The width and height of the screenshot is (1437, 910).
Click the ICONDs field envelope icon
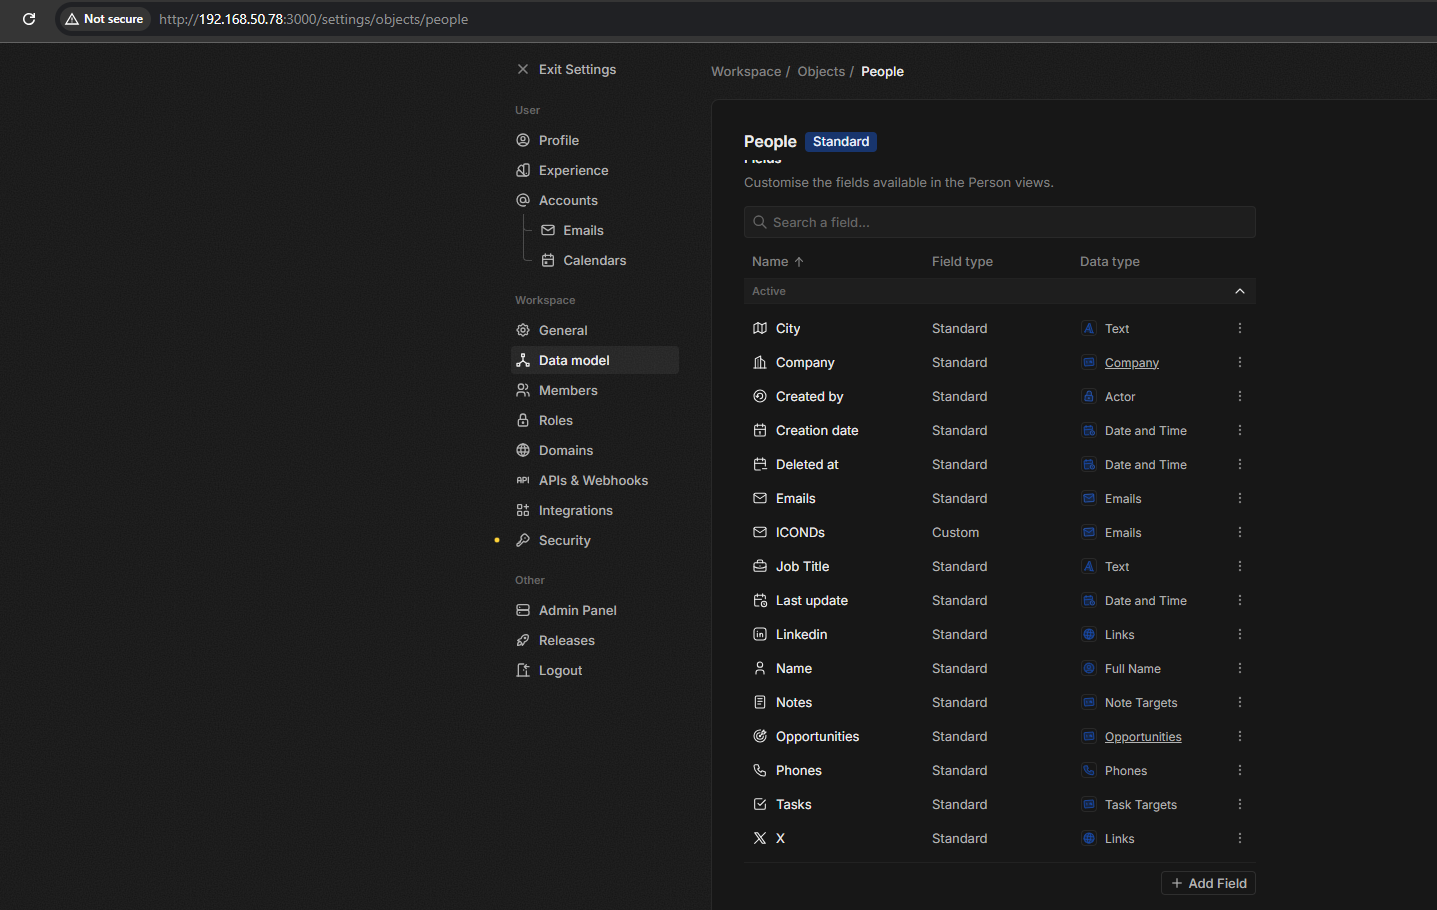pos(760,532)
